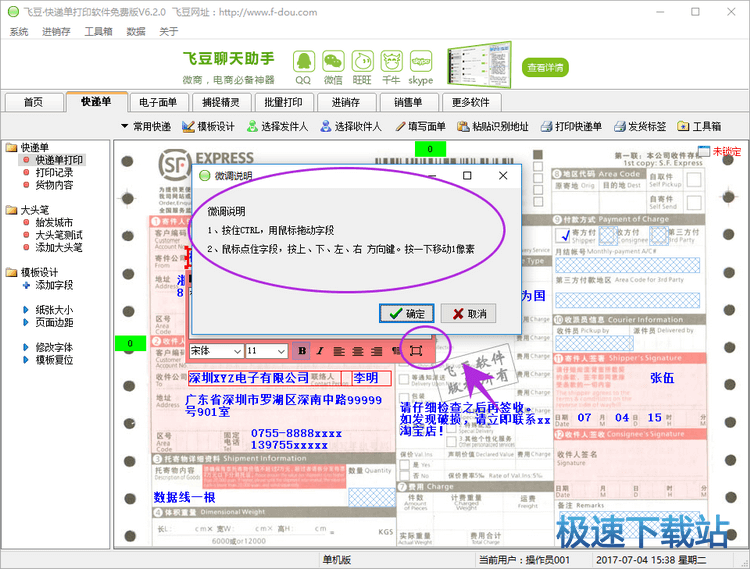Select 货物内容 in sidebar tree

[54, 185]
